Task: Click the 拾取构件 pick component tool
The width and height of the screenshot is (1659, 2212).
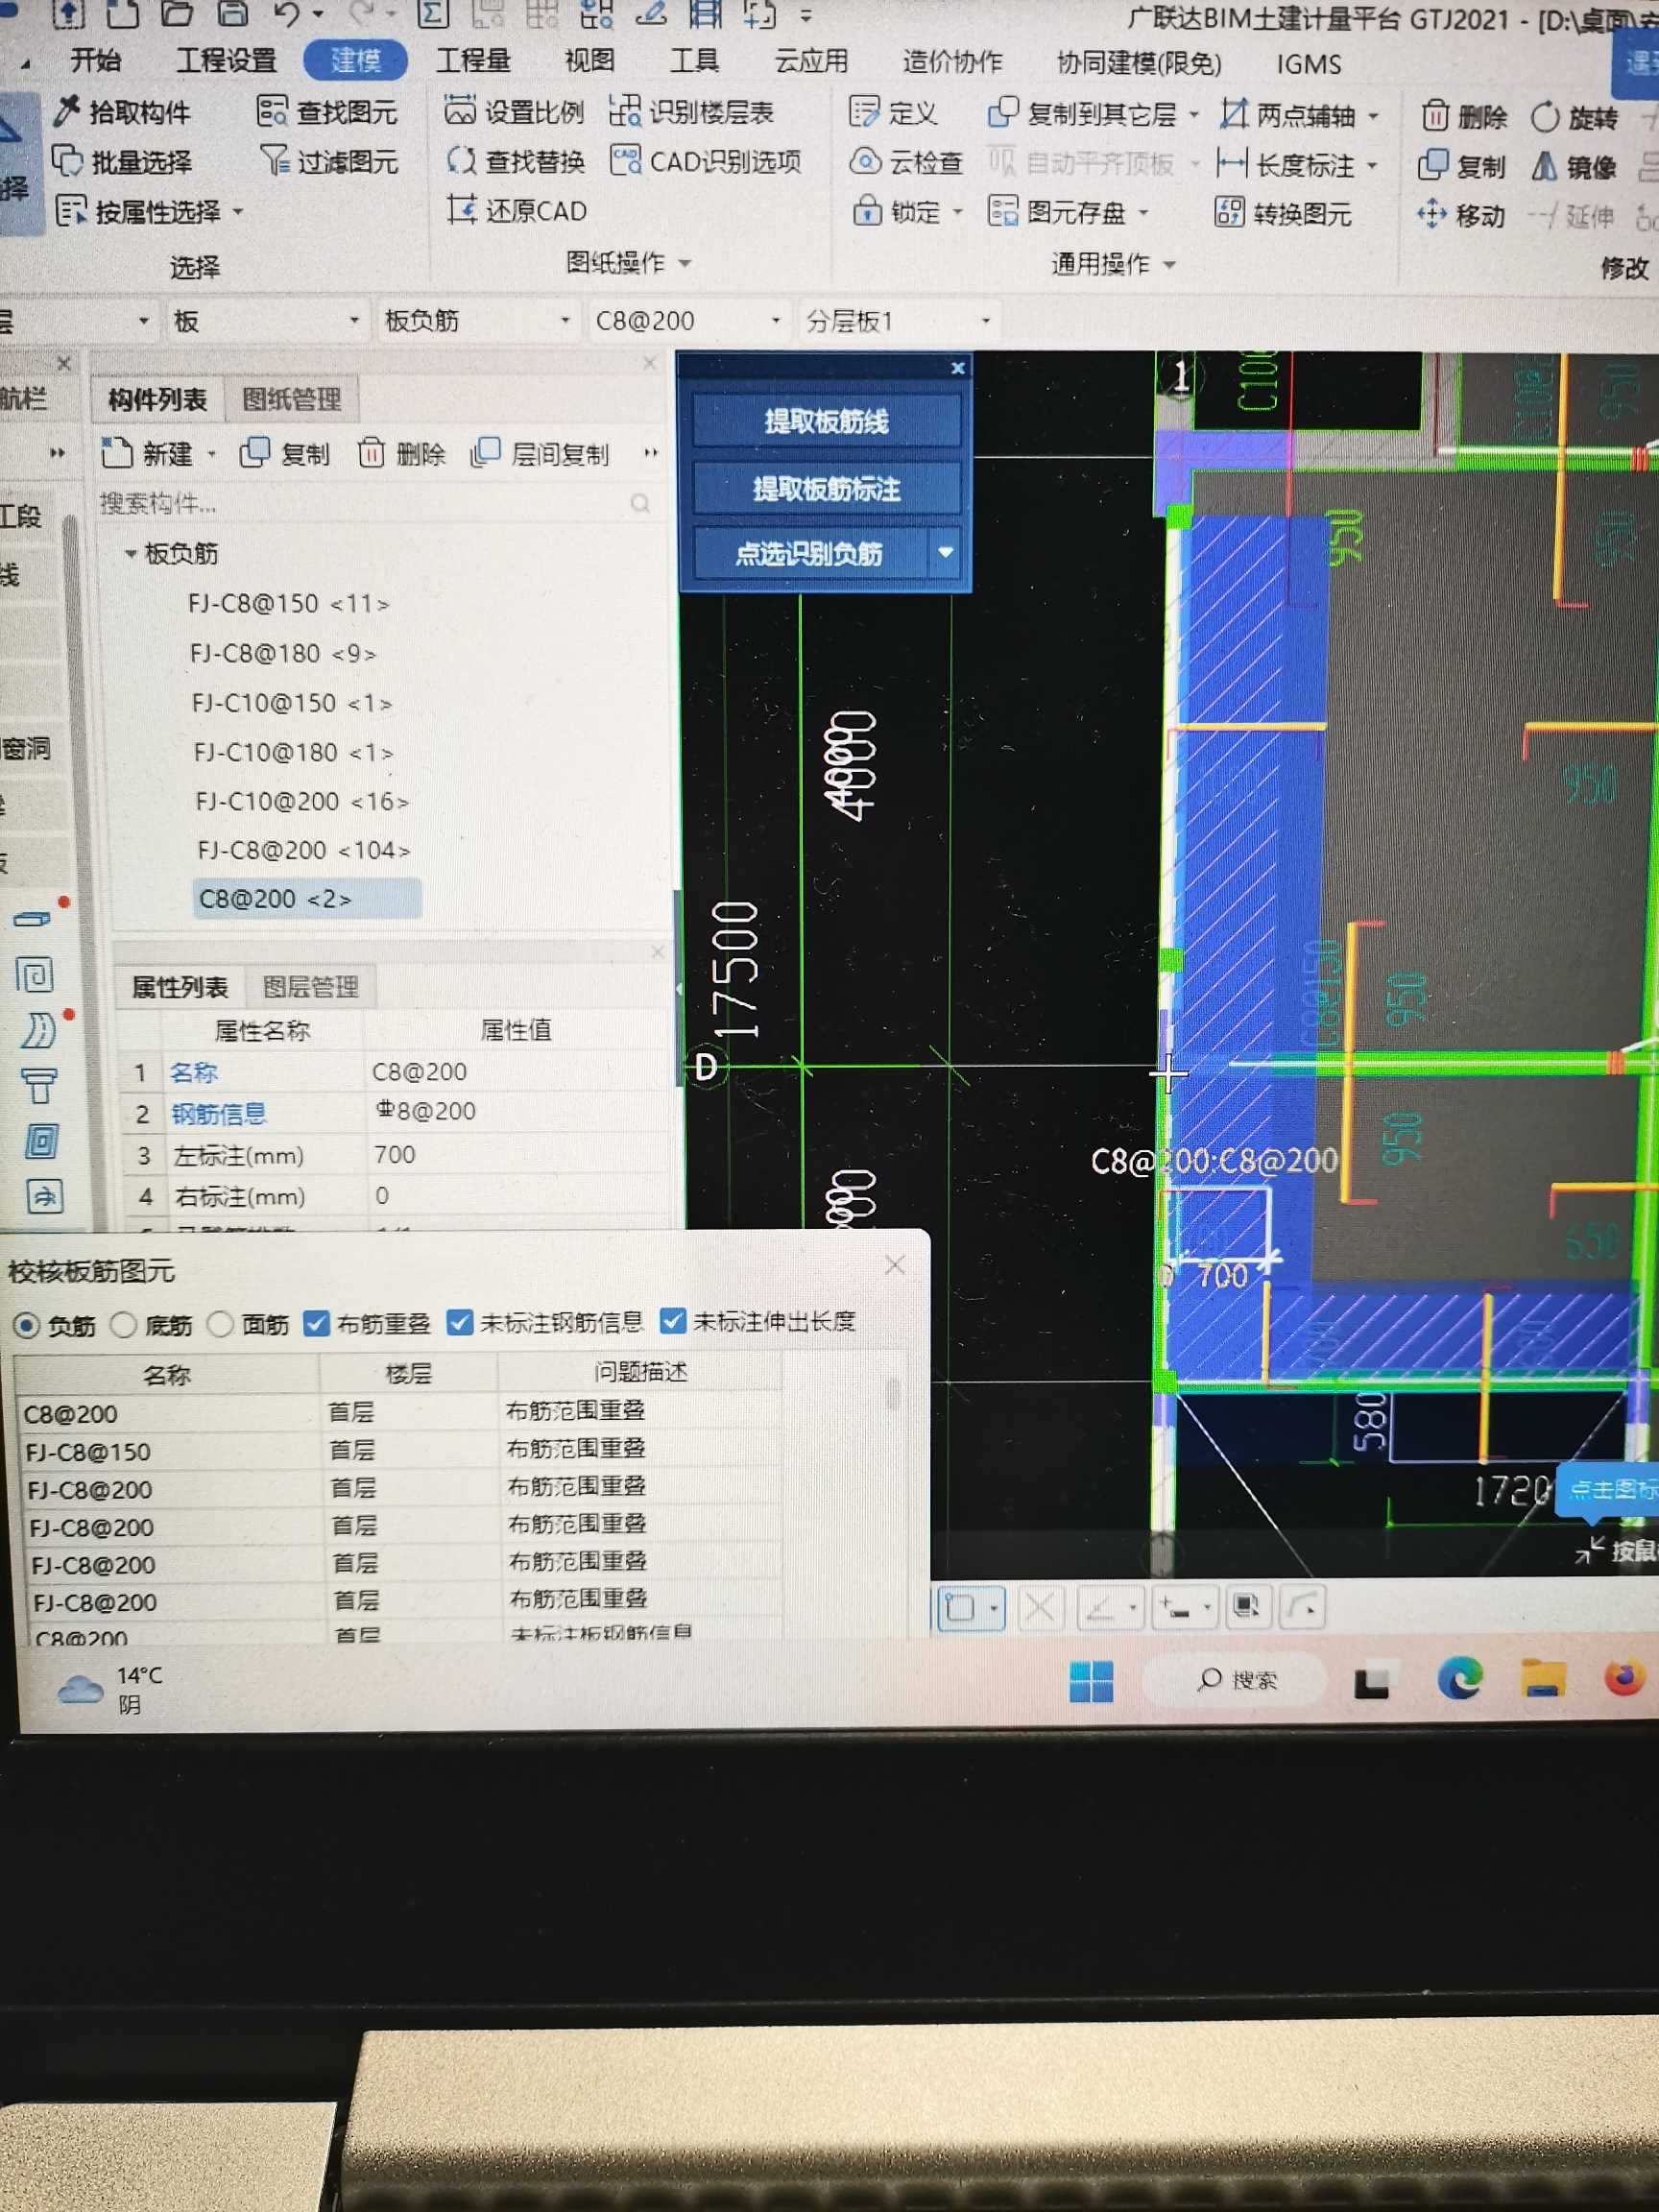Action: click(123, 112)
